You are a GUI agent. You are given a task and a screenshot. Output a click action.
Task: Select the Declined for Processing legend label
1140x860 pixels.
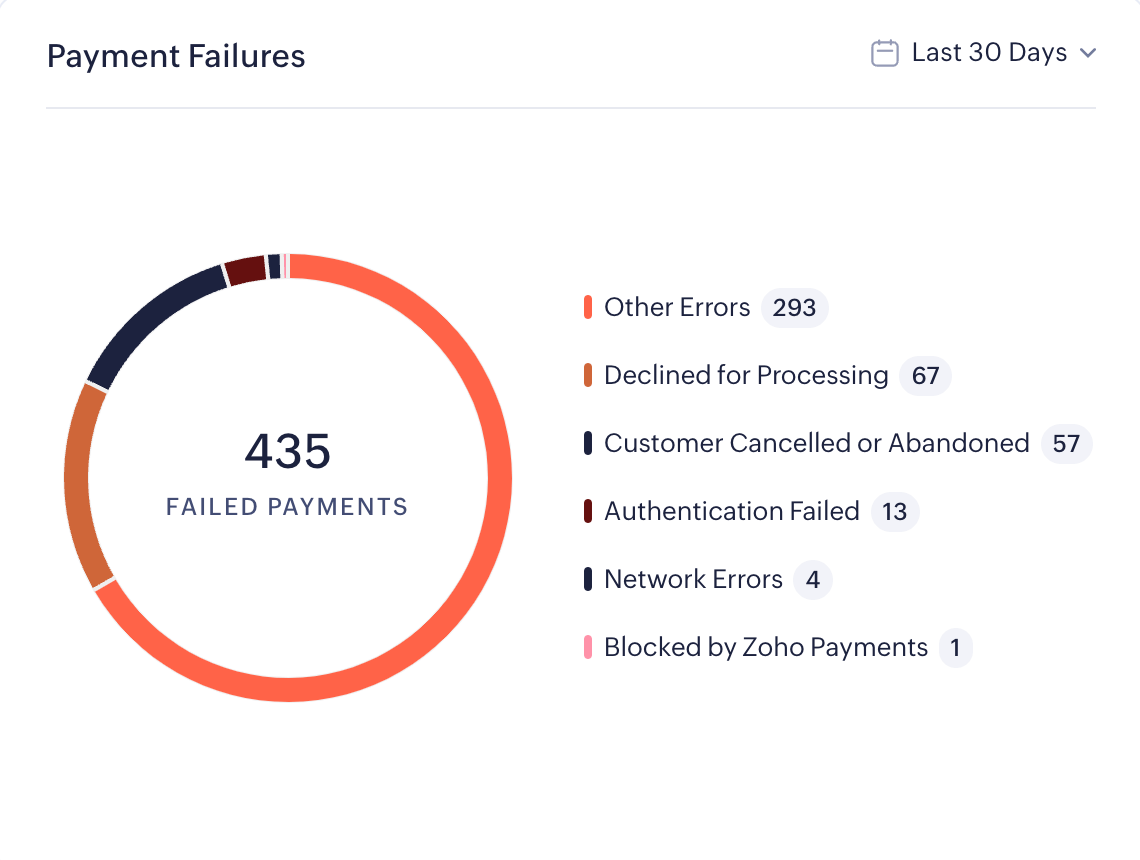746,375
